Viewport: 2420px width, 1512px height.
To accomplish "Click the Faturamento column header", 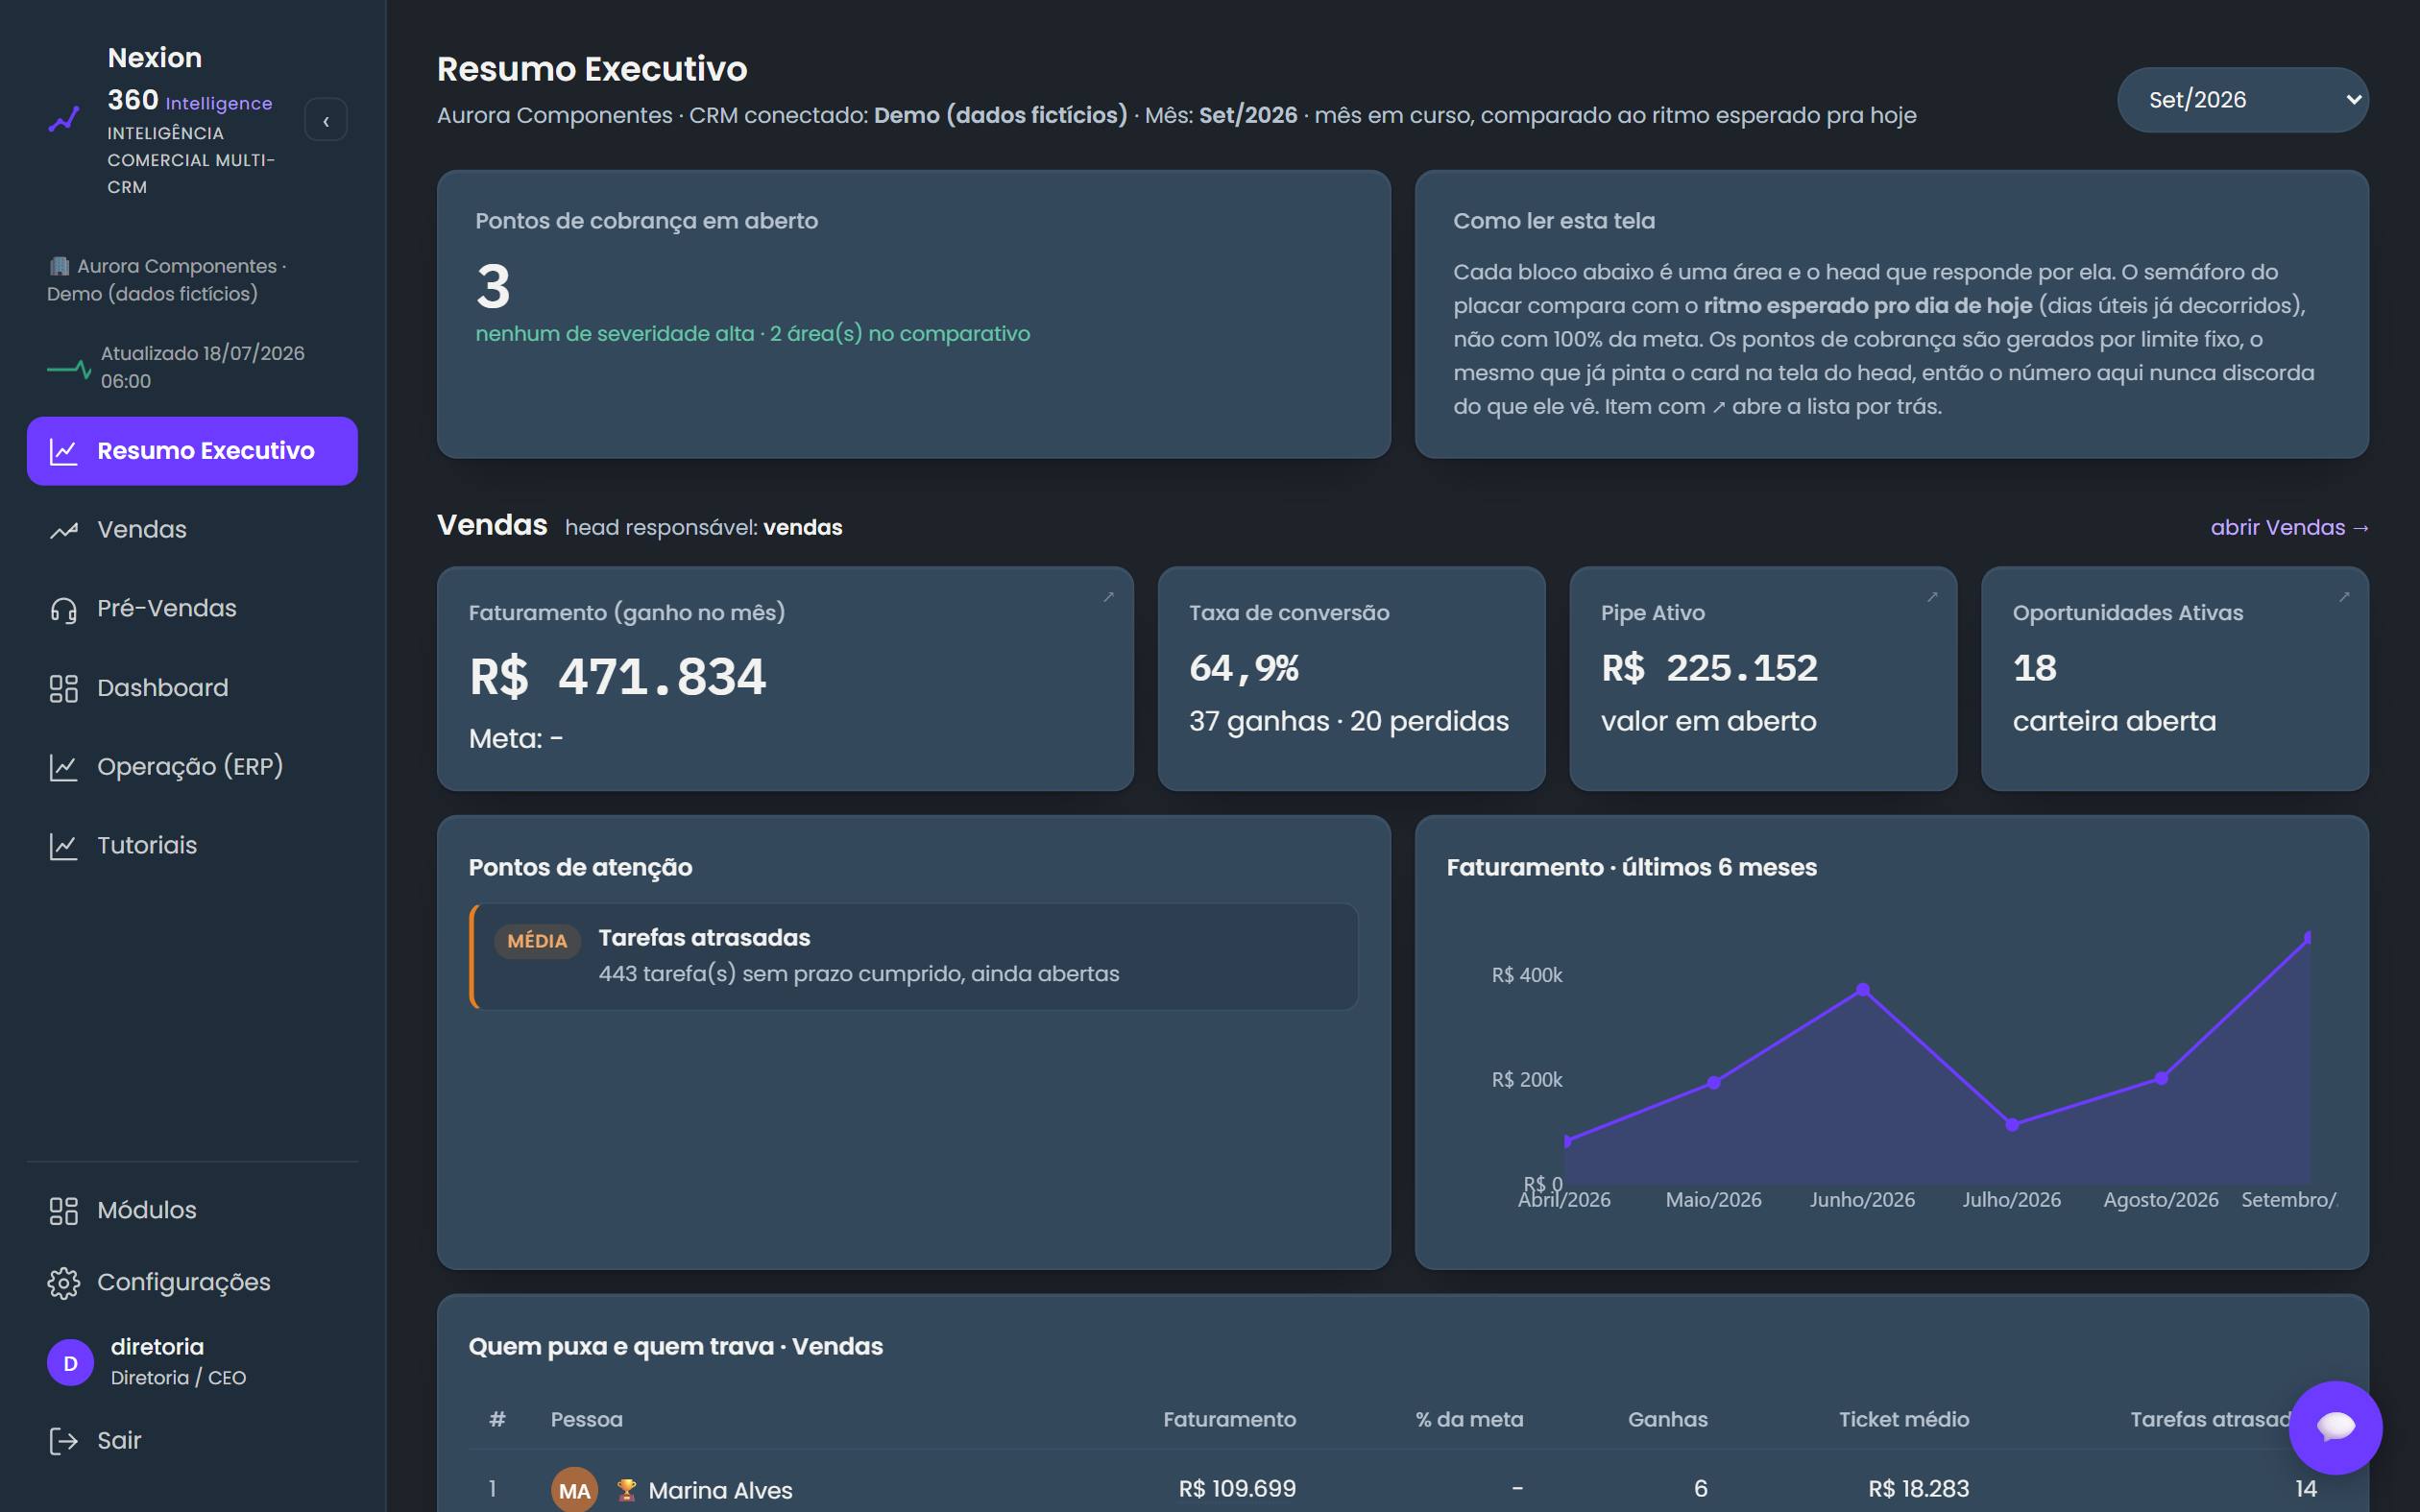I will click(x=1229, y=1419).
